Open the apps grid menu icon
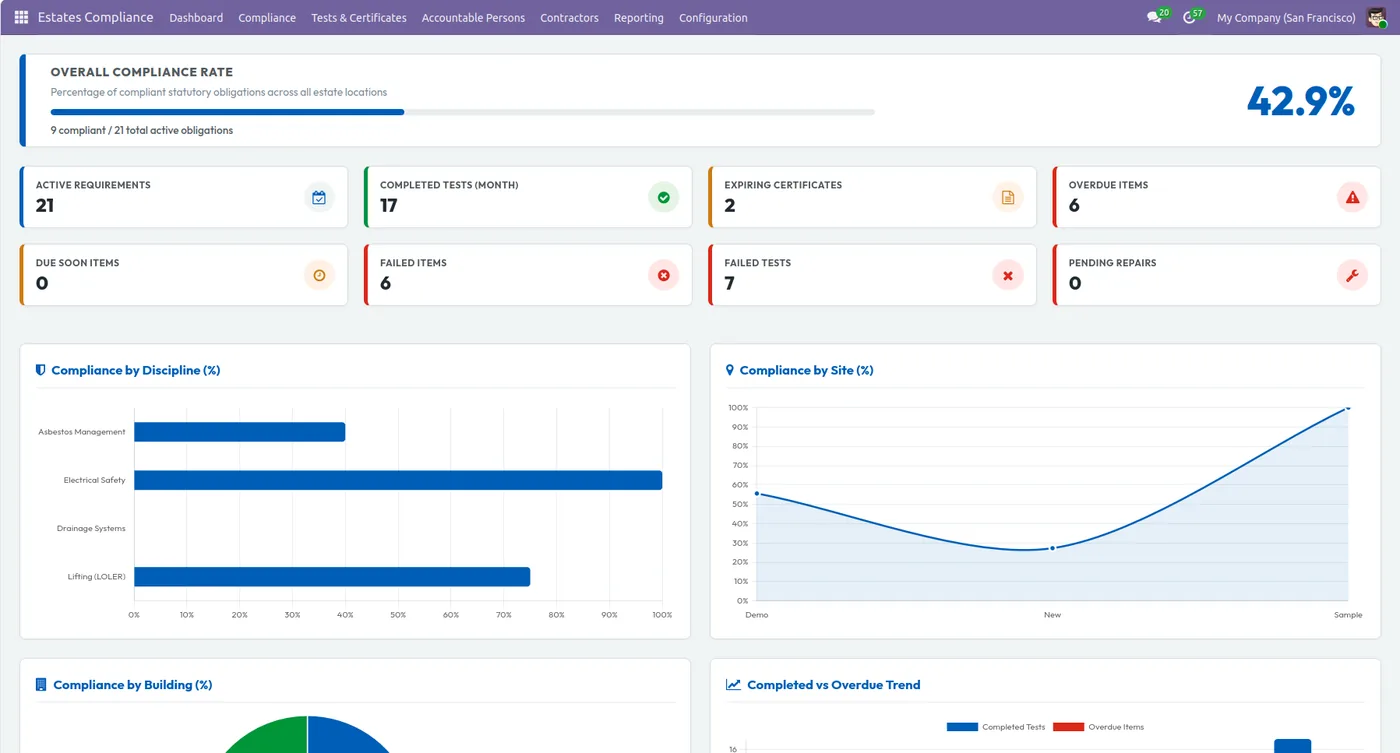 click(21, 17)
